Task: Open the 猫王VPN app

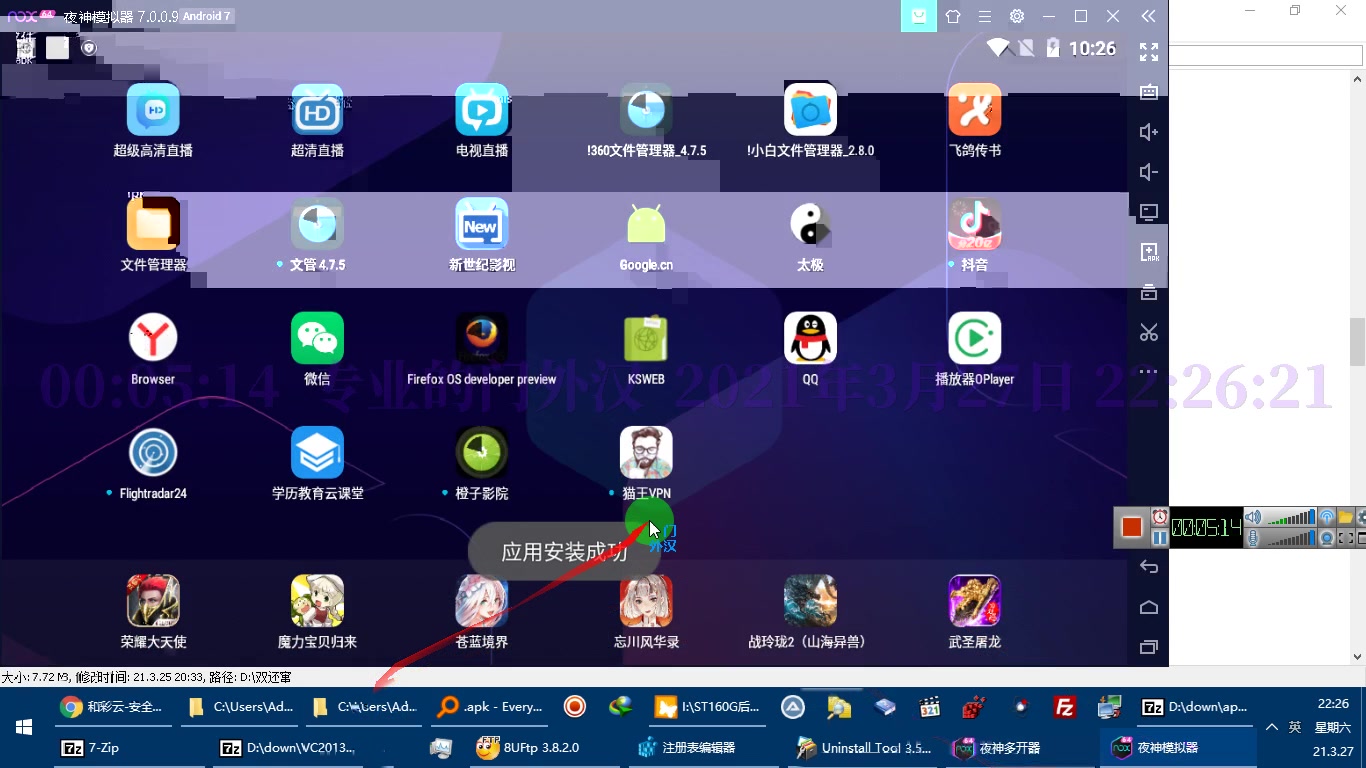Action: [x=646, y=452]
